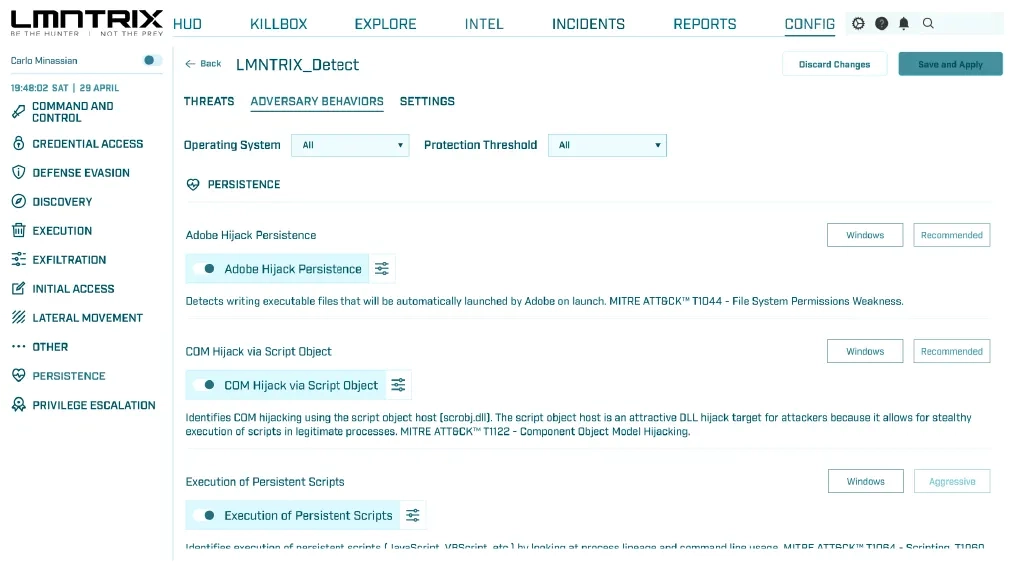
Task: Switch to the SETTINGS tab
Action: (427, 101)
